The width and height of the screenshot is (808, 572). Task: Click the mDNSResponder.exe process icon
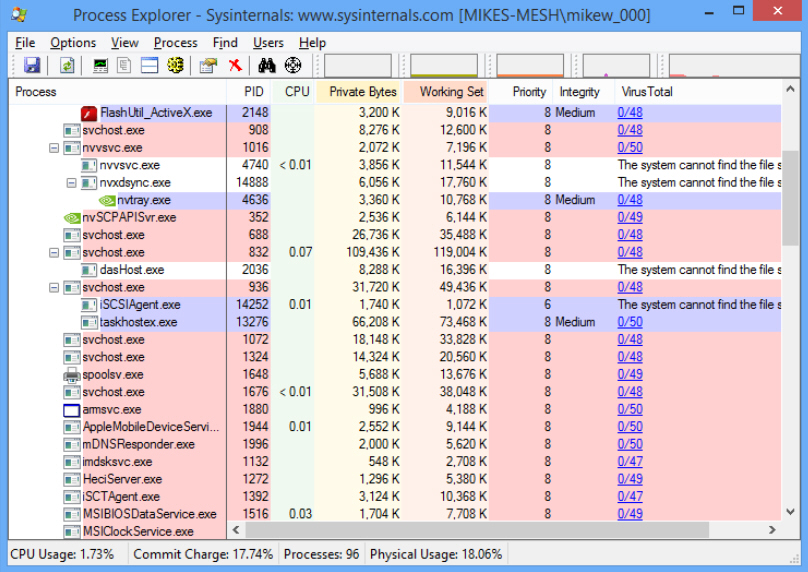(72, 445)
